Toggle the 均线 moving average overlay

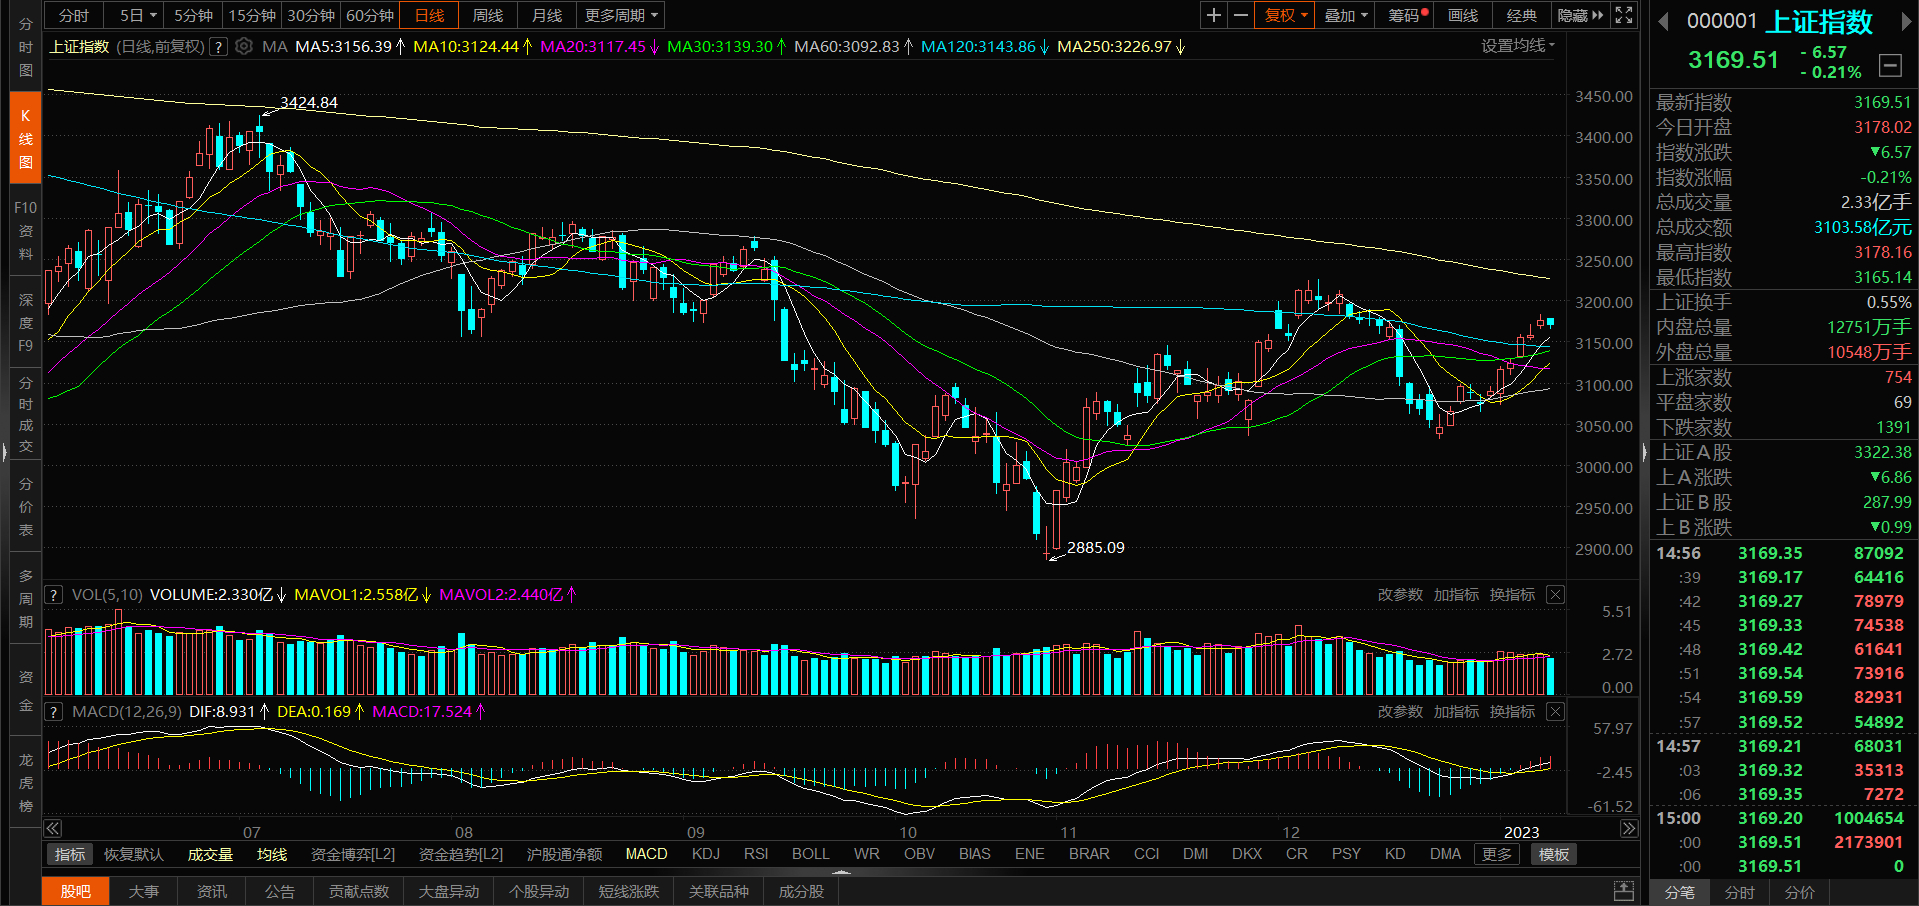click(272, 854)
